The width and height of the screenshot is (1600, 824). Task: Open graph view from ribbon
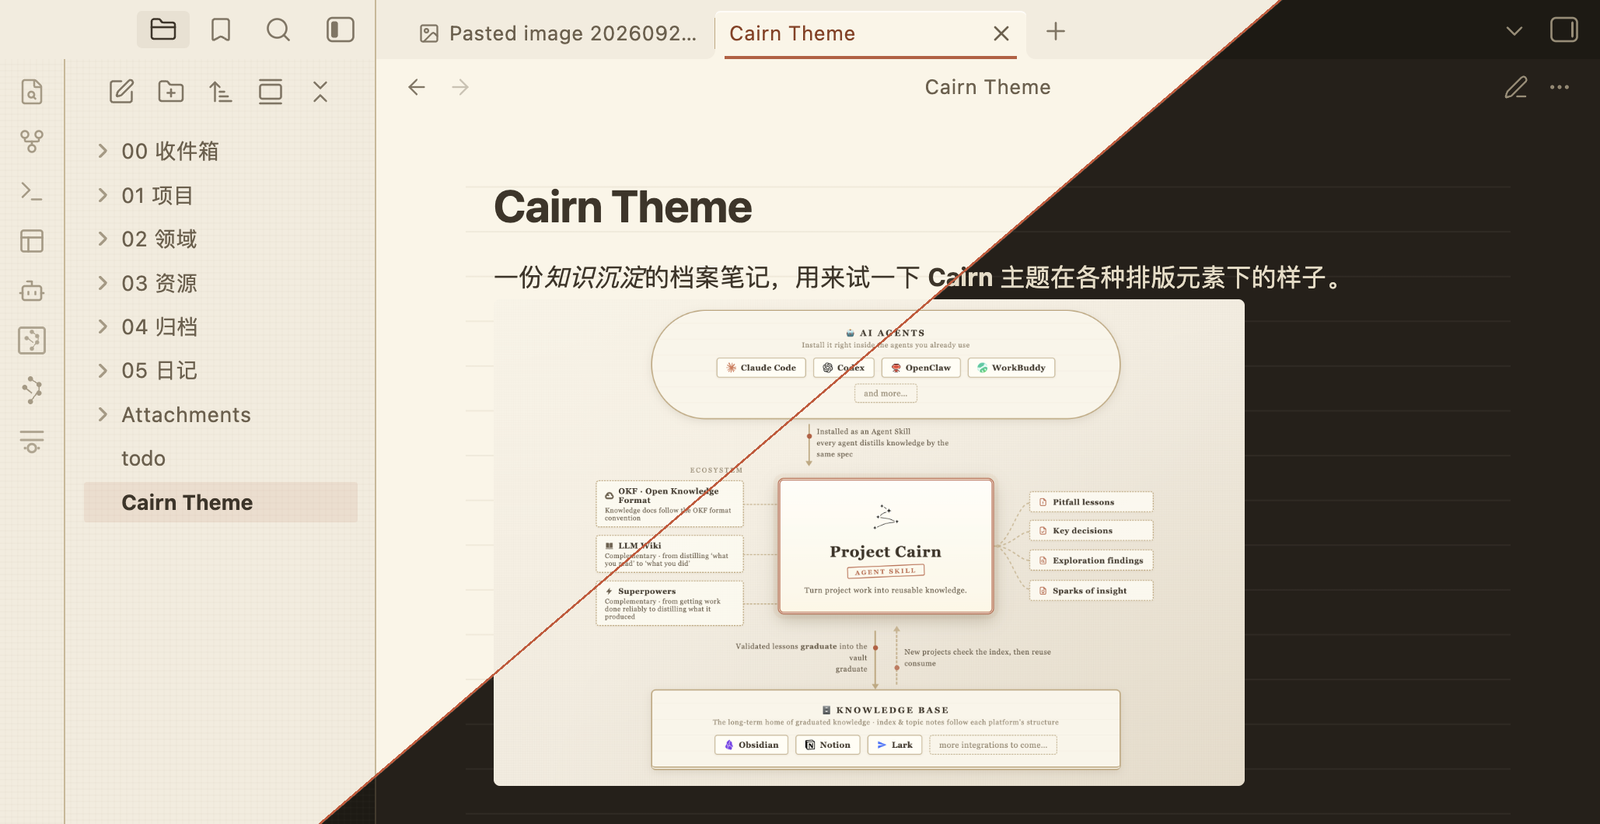pyautogui.click(x=32, y=141)
